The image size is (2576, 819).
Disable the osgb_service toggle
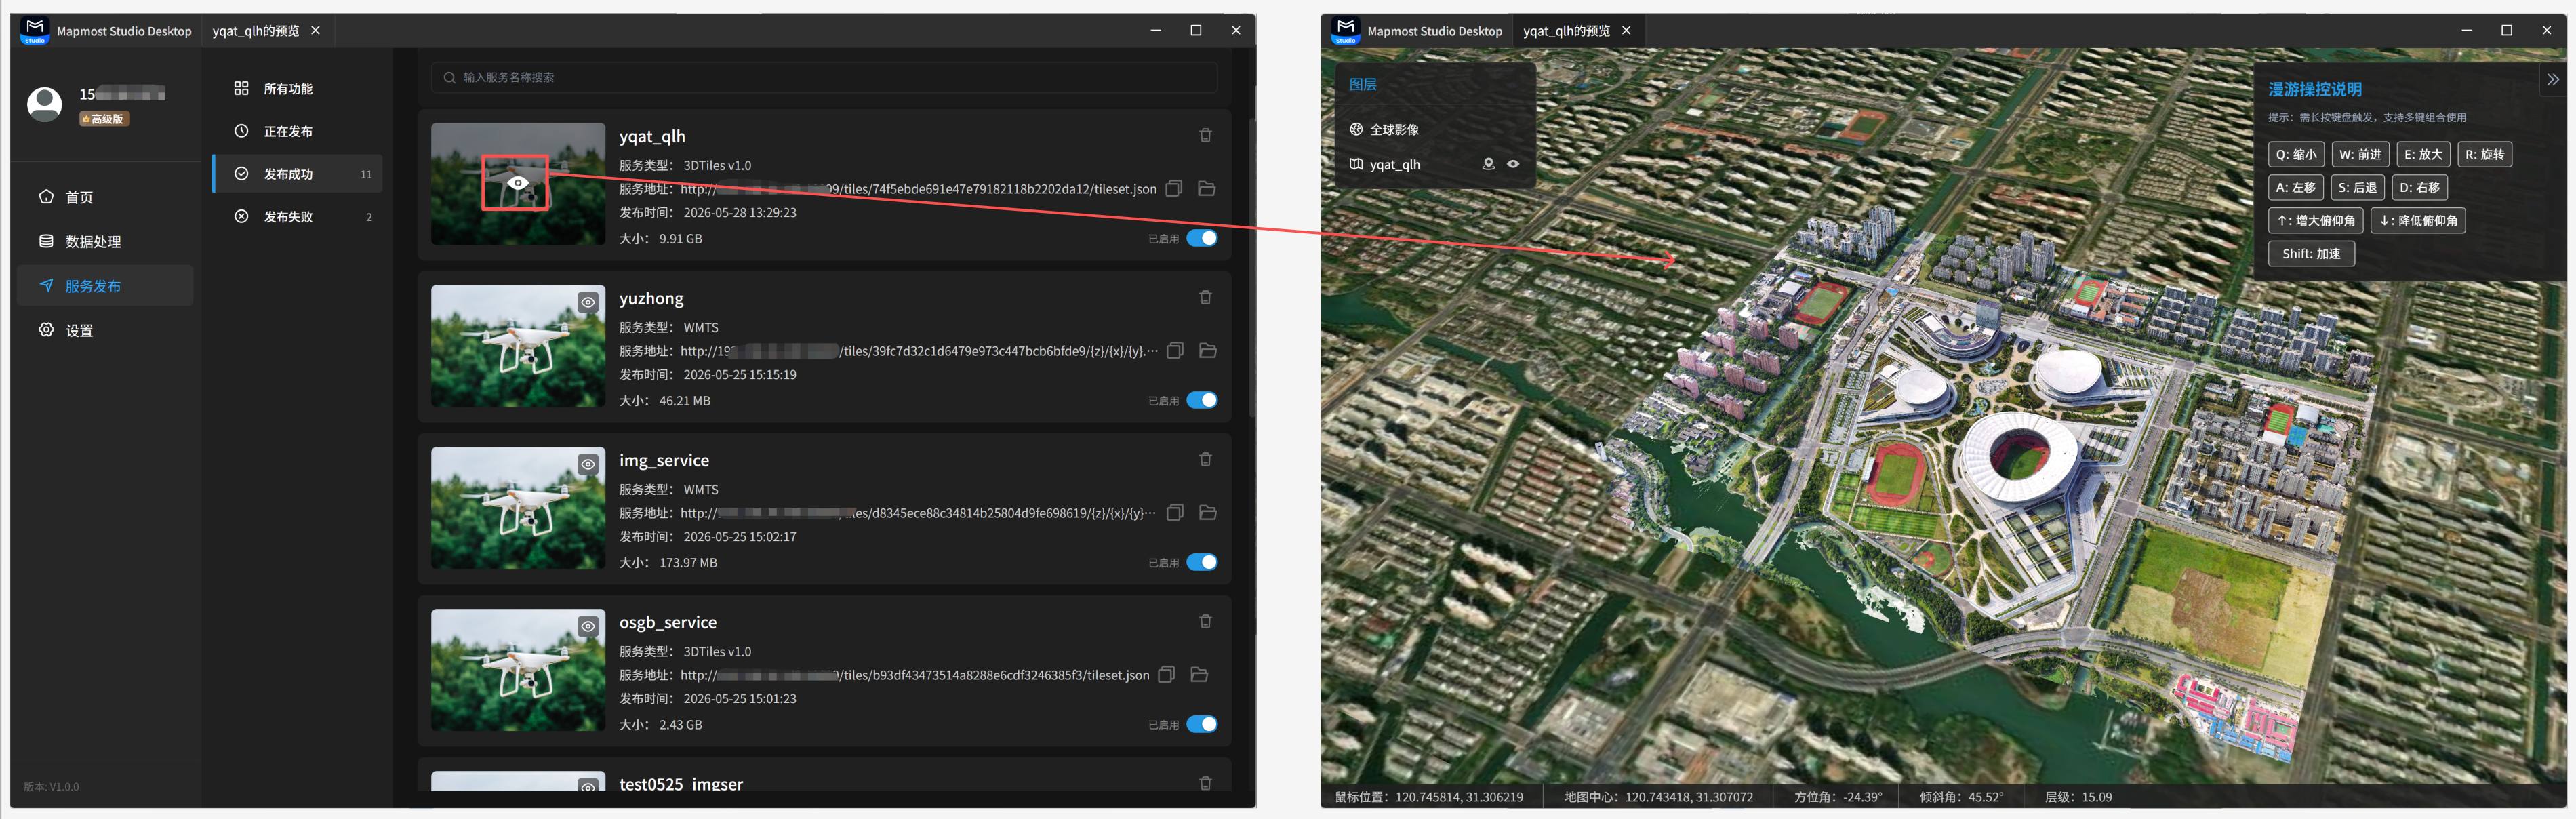click(x=1202, y=724)
